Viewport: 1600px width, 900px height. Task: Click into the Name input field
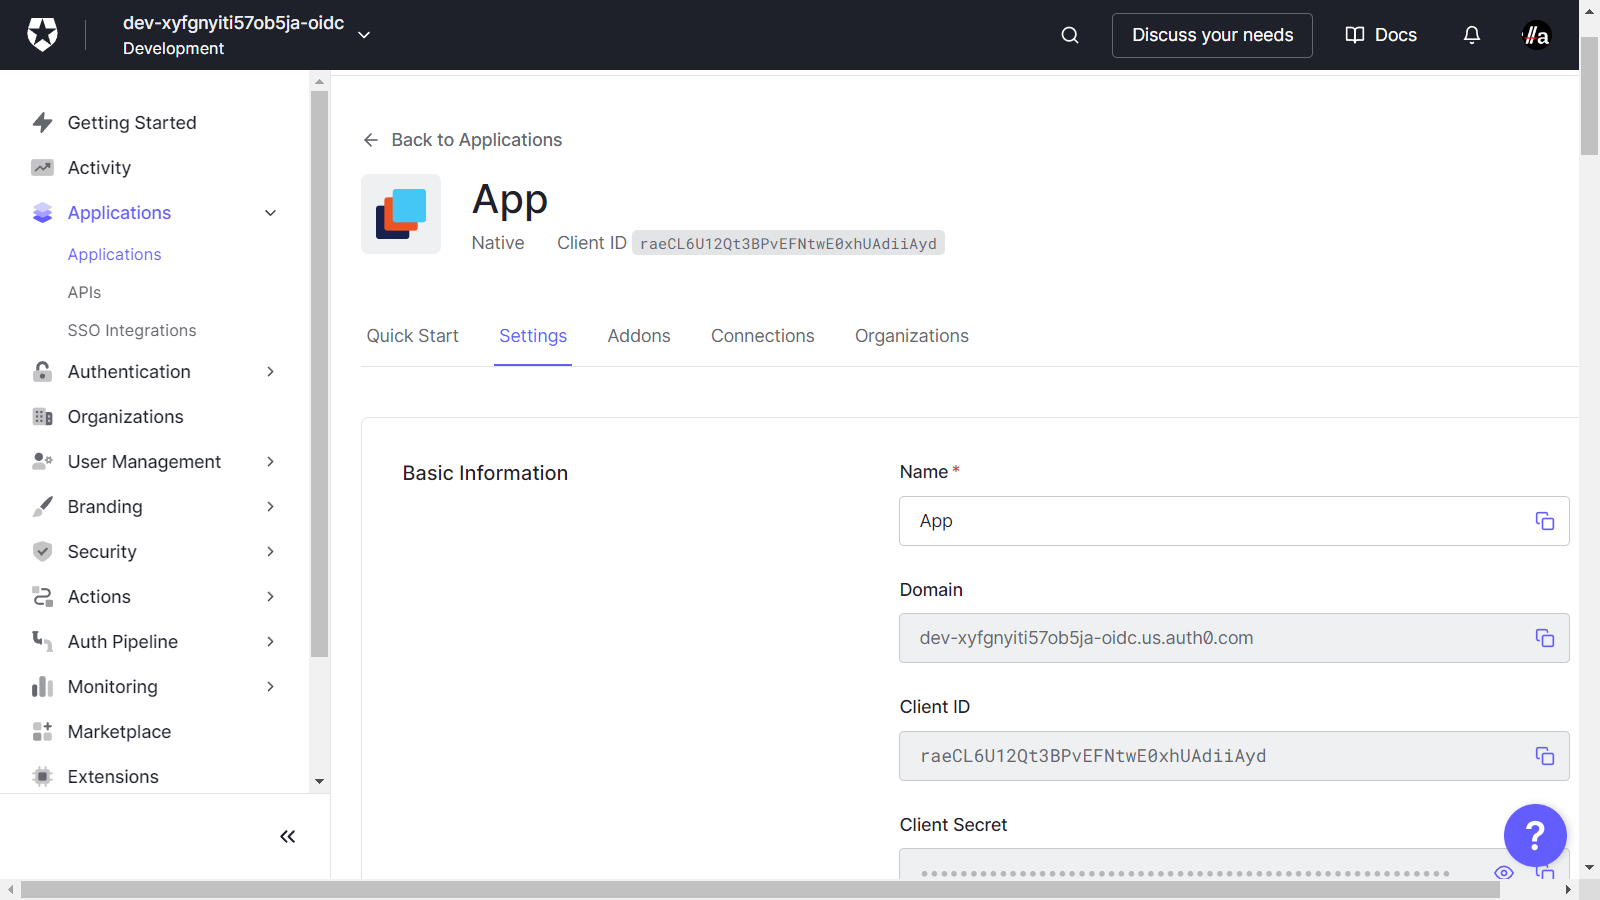(1210, 521)
